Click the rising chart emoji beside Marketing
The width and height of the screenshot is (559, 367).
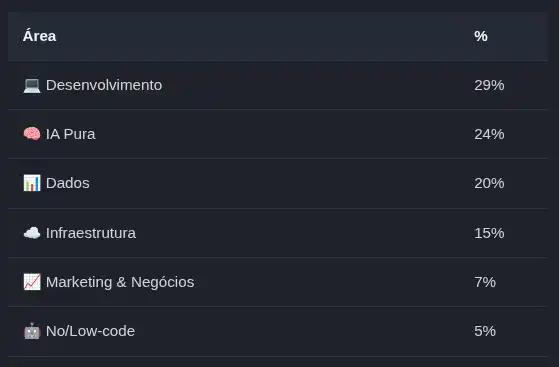(x=32, y=282)
